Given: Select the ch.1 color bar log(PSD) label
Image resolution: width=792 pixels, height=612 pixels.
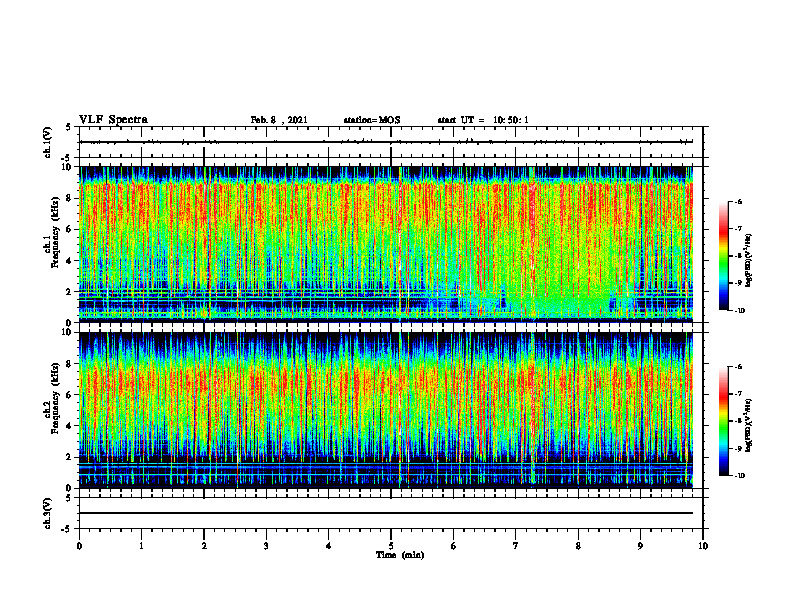Looking at the screenshot, I should pos(750,260).
